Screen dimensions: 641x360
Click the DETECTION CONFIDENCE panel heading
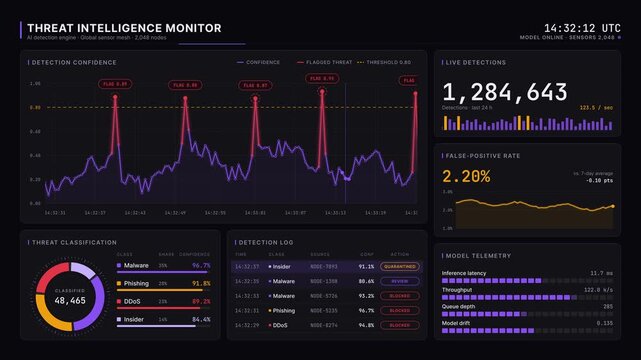(x=74, y=63)
